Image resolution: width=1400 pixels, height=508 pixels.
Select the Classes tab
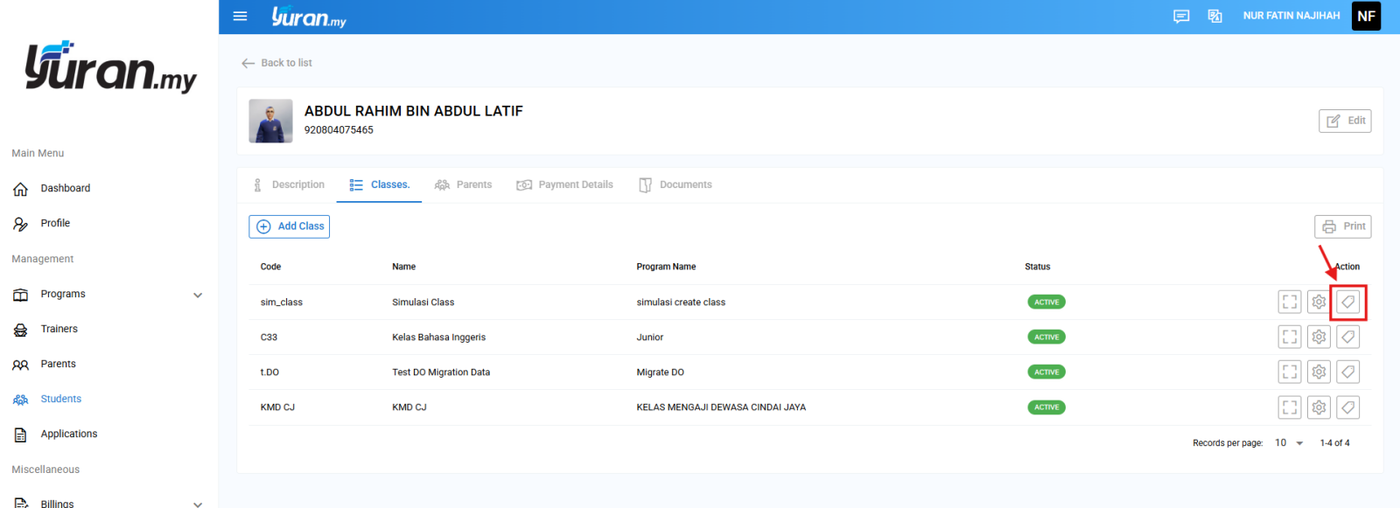379,185
